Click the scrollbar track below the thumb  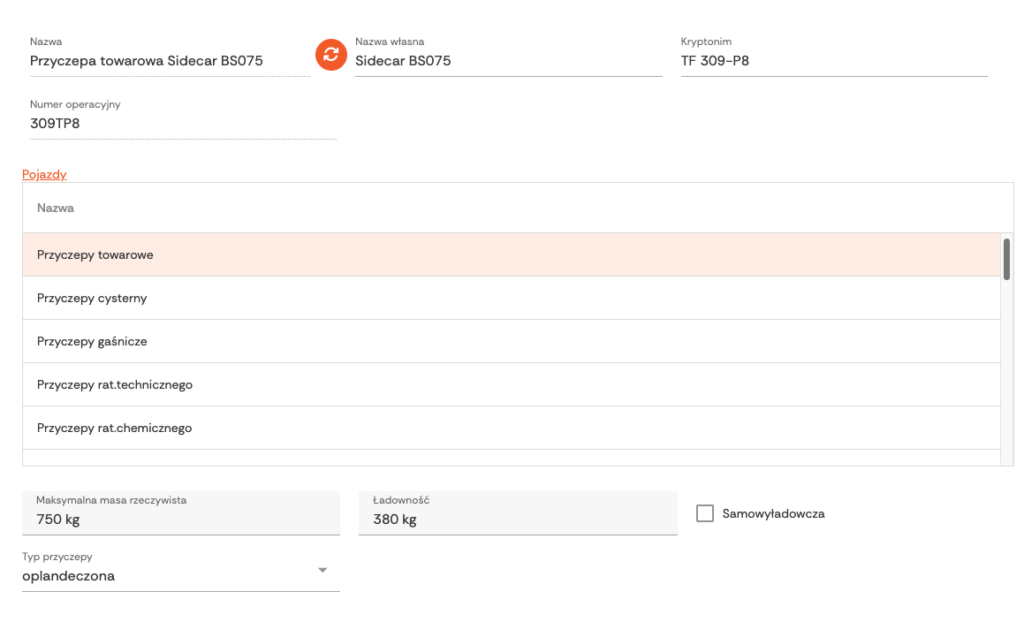point(1006,380)
